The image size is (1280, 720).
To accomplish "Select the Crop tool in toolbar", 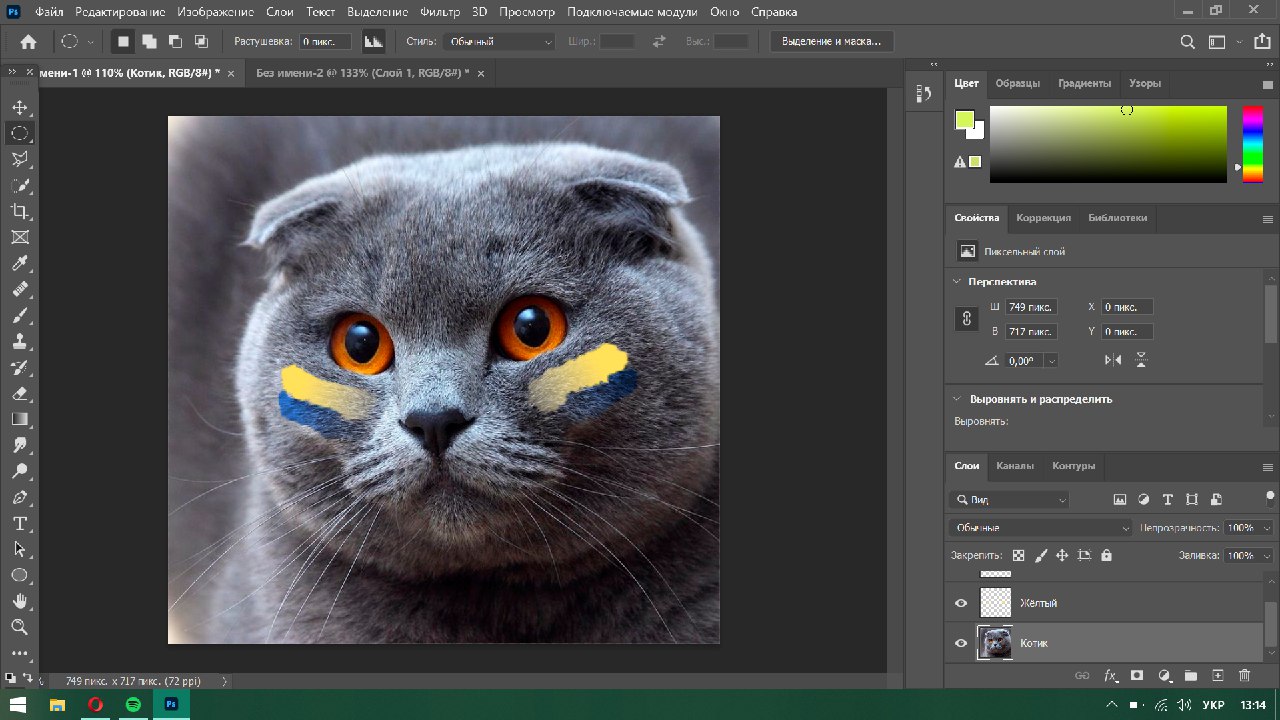I will pos(20,211).
